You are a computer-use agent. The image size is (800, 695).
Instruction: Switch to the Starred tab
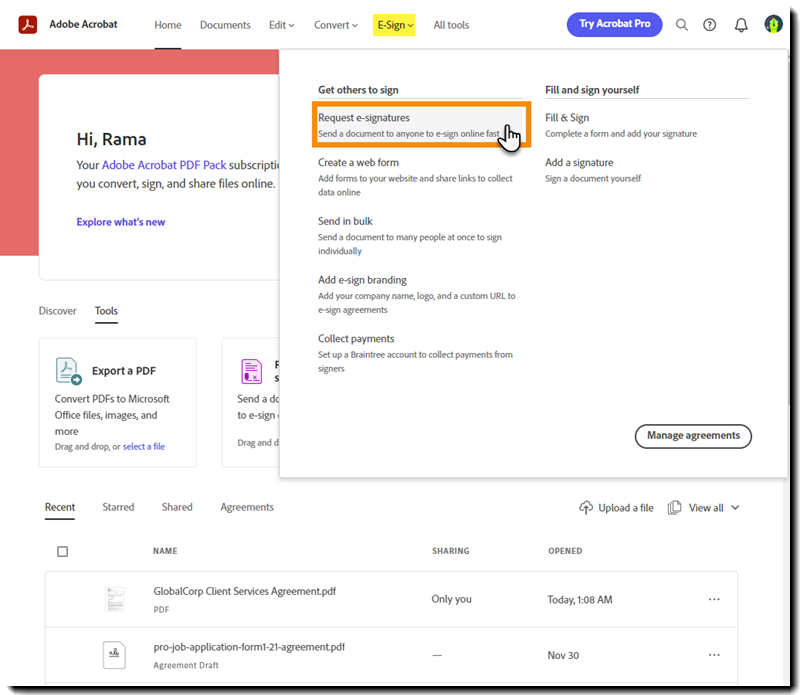118,507
